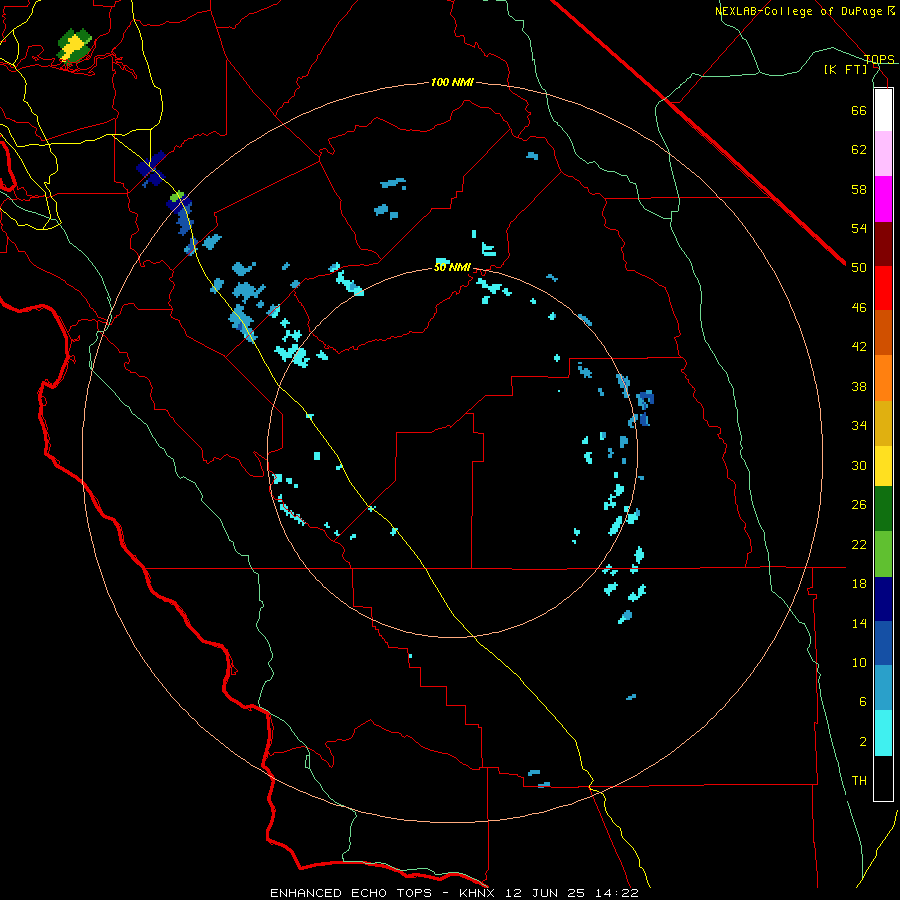Click the "ENHANCED ECHO TOPS" product title

pyautogui.click(x=351, y=893)
